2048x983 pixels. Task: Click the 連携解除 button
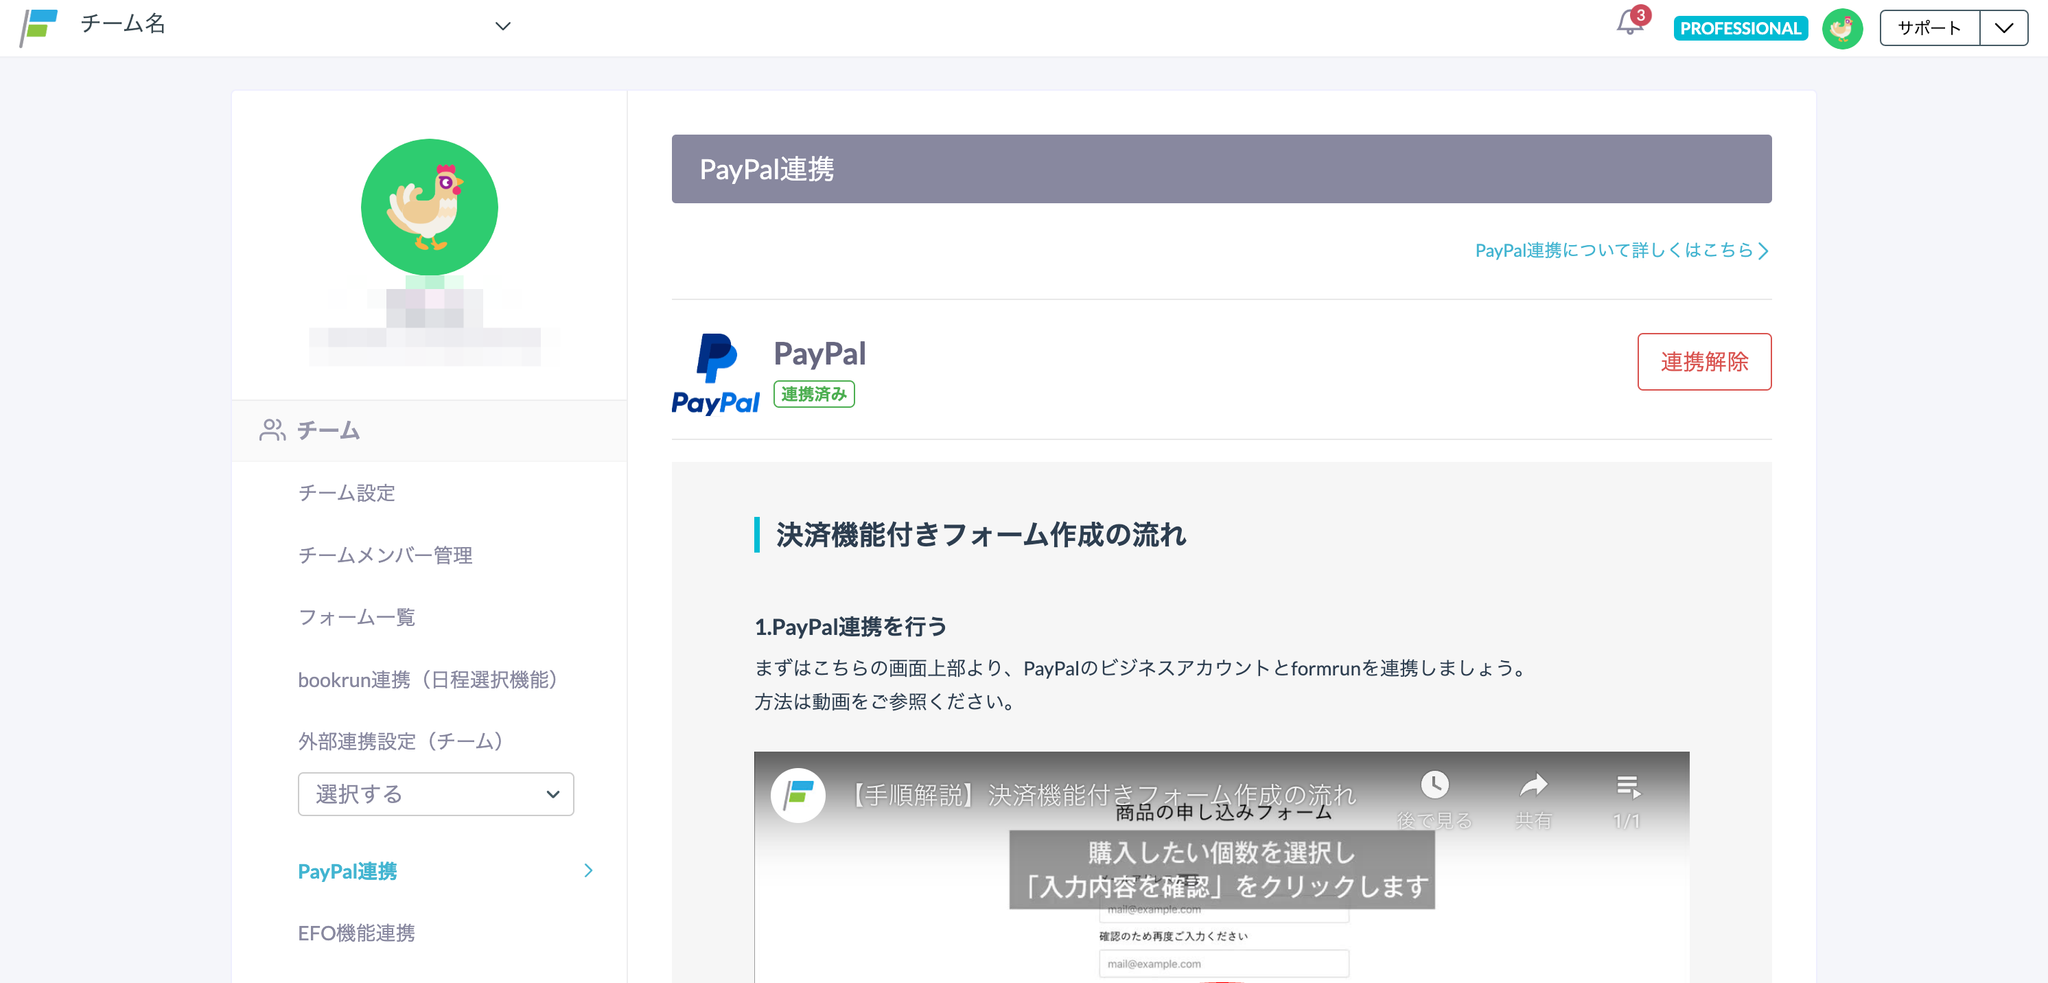pos(1704,362)
